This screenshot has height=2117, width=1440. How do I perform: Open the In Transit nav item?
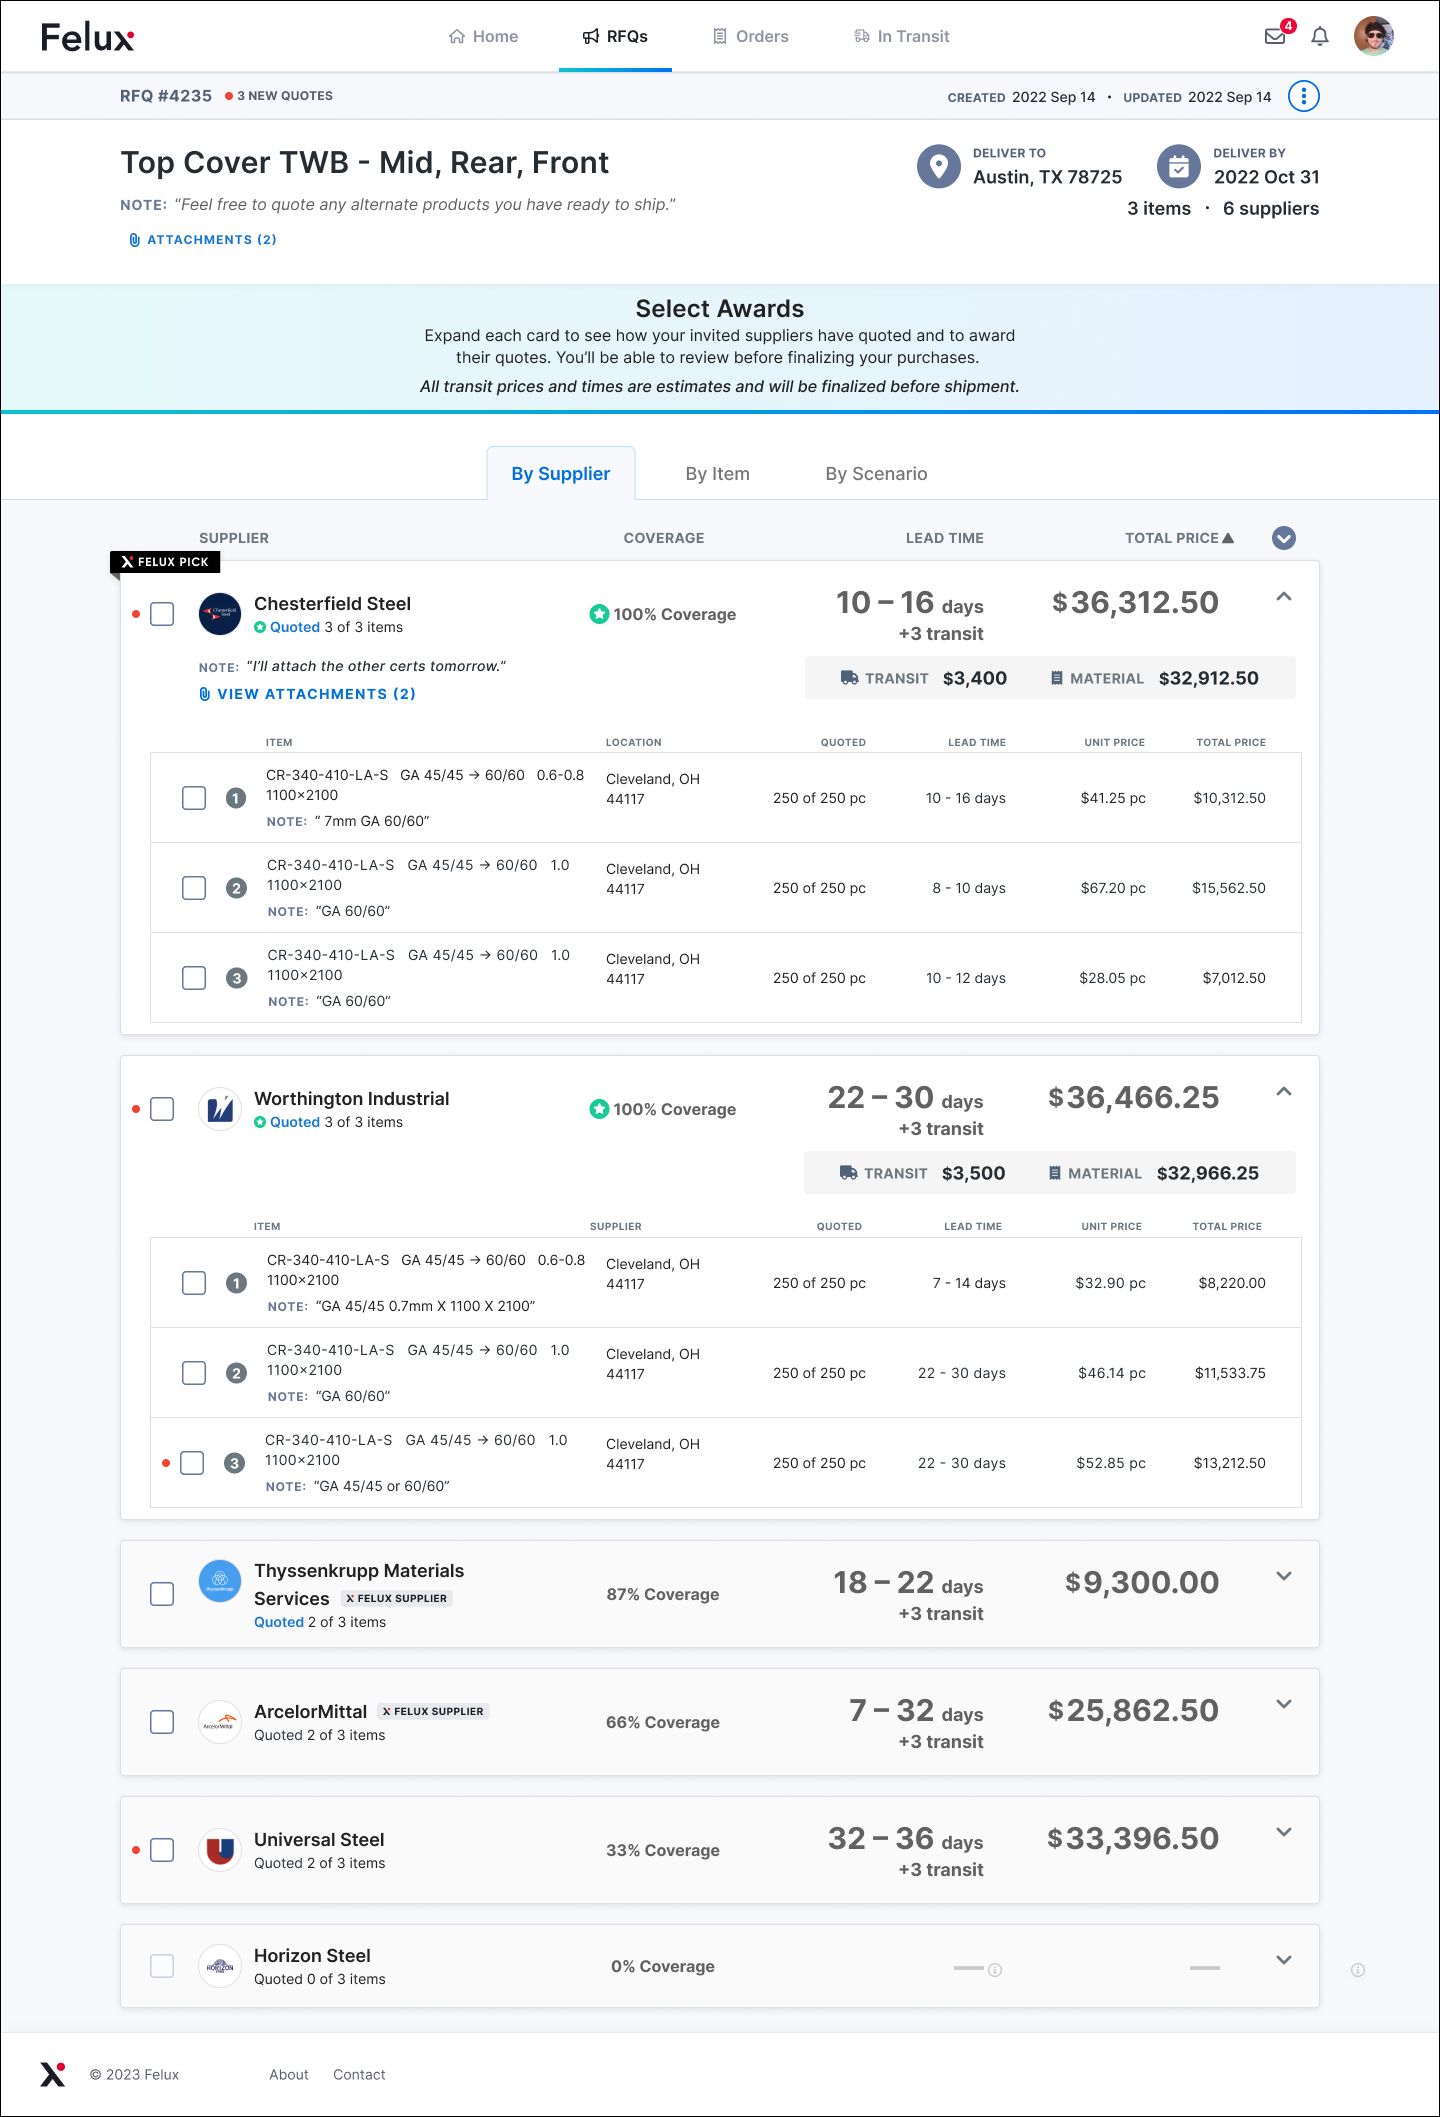pyautogui.click(x=901, y=37)
